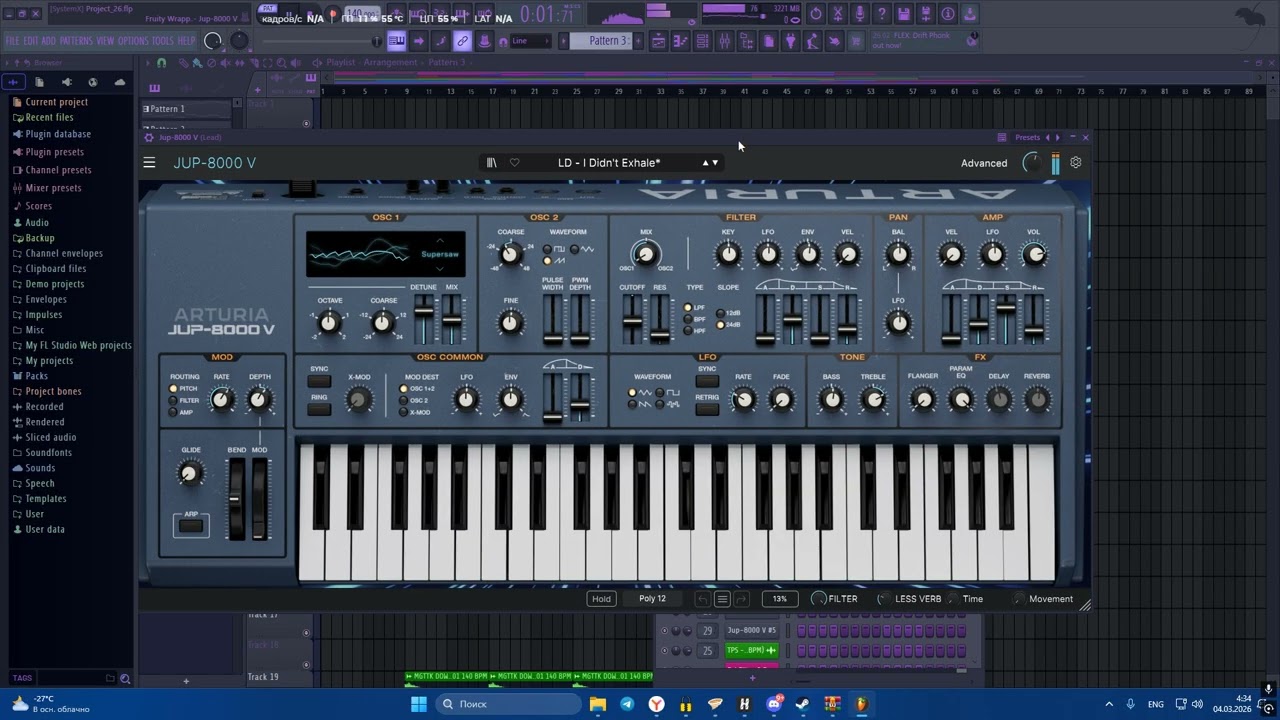Open the Telegram taskbar icon
Screen dimensions: 1280x720
click(x=627, y=704)
